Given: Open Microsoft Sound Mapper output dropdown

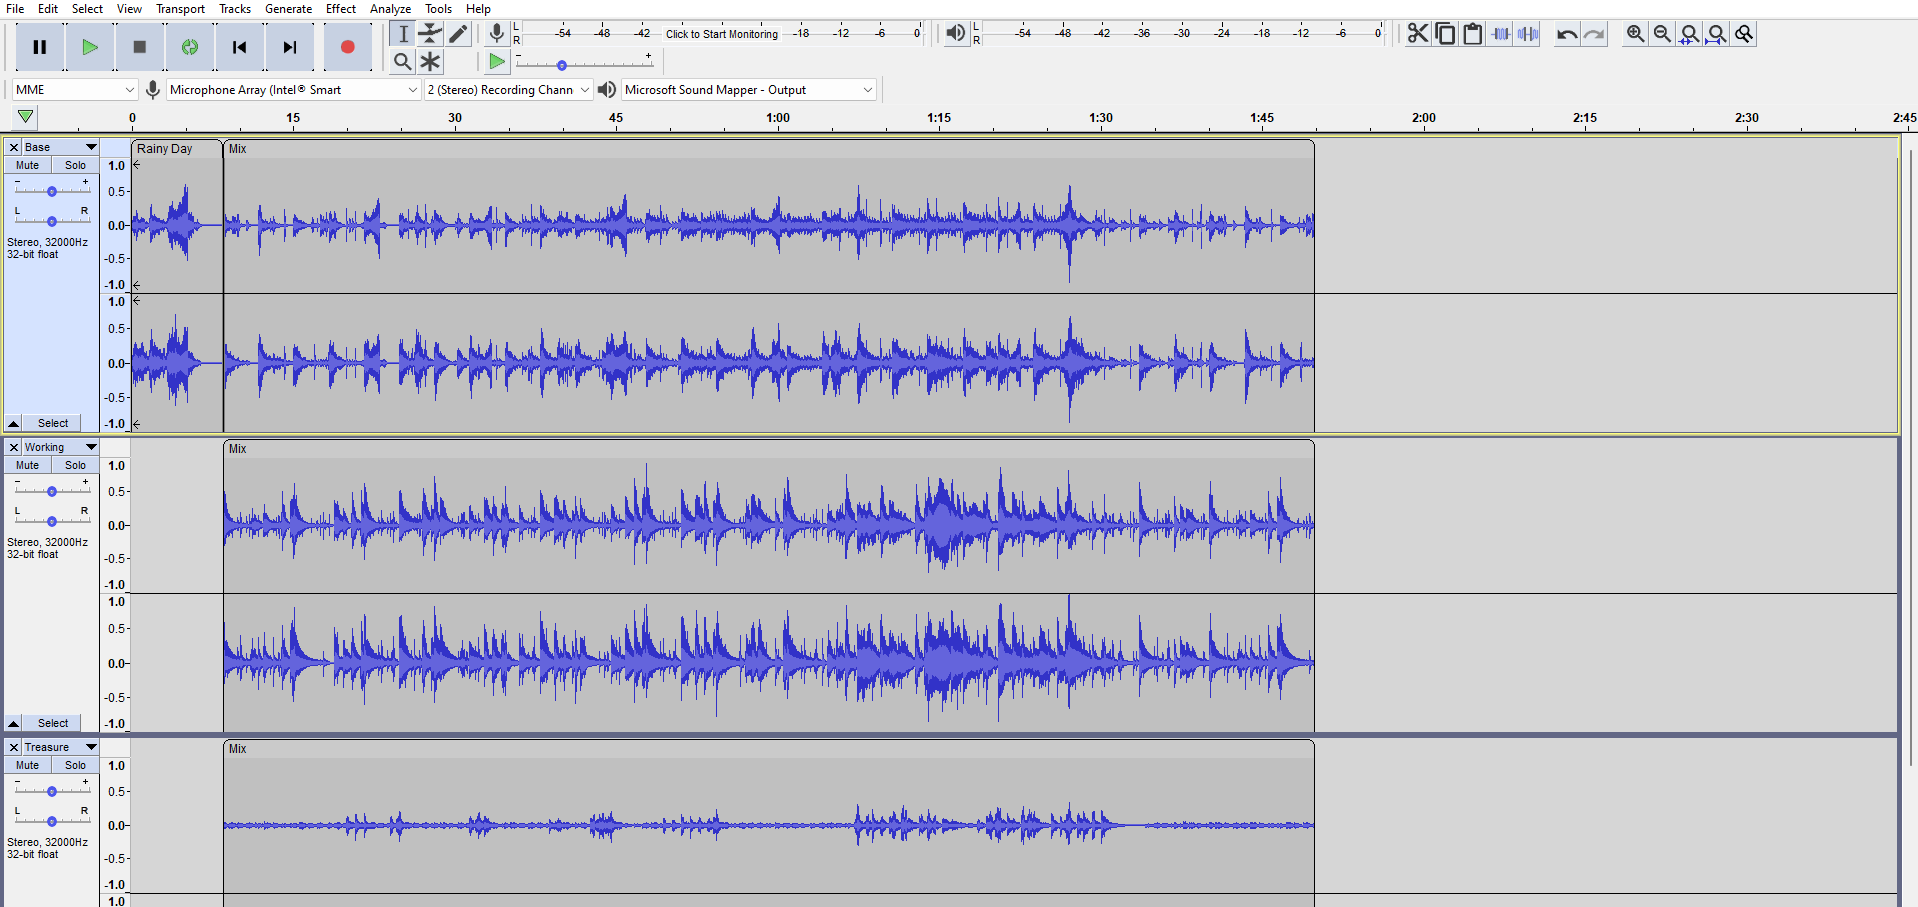Looking at the screenshot, I should point(749,89).
